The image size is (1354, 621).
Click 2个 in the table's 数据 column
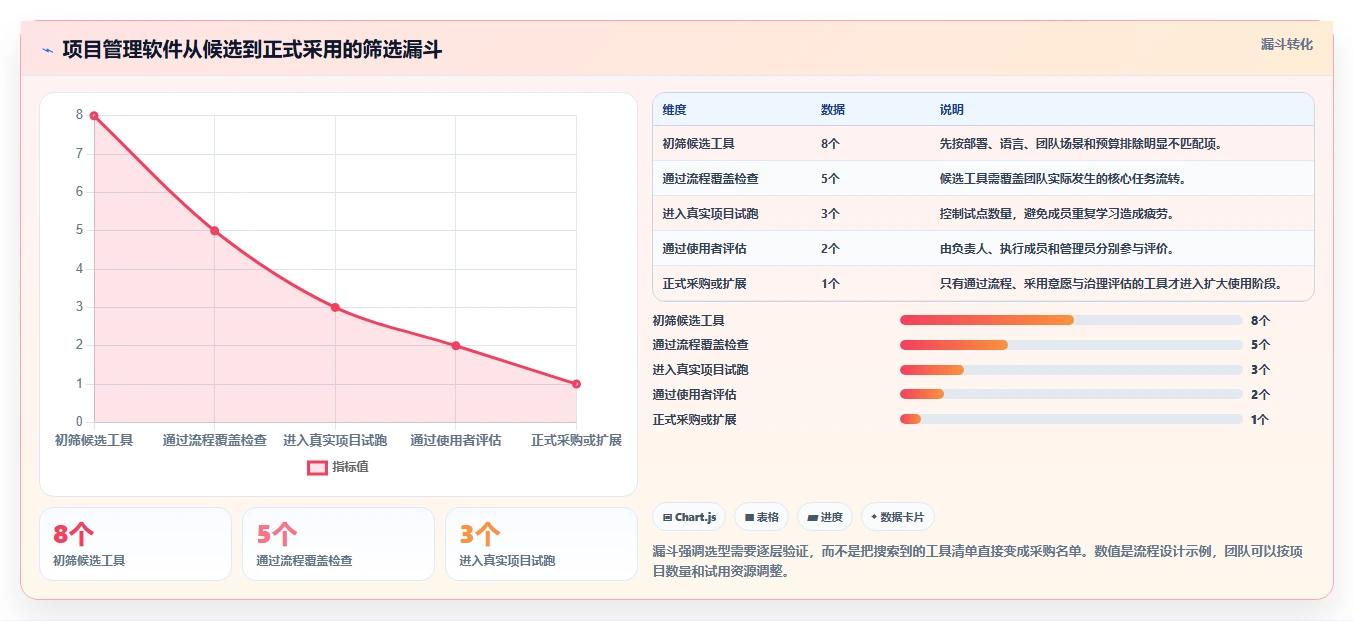point(830,249)
